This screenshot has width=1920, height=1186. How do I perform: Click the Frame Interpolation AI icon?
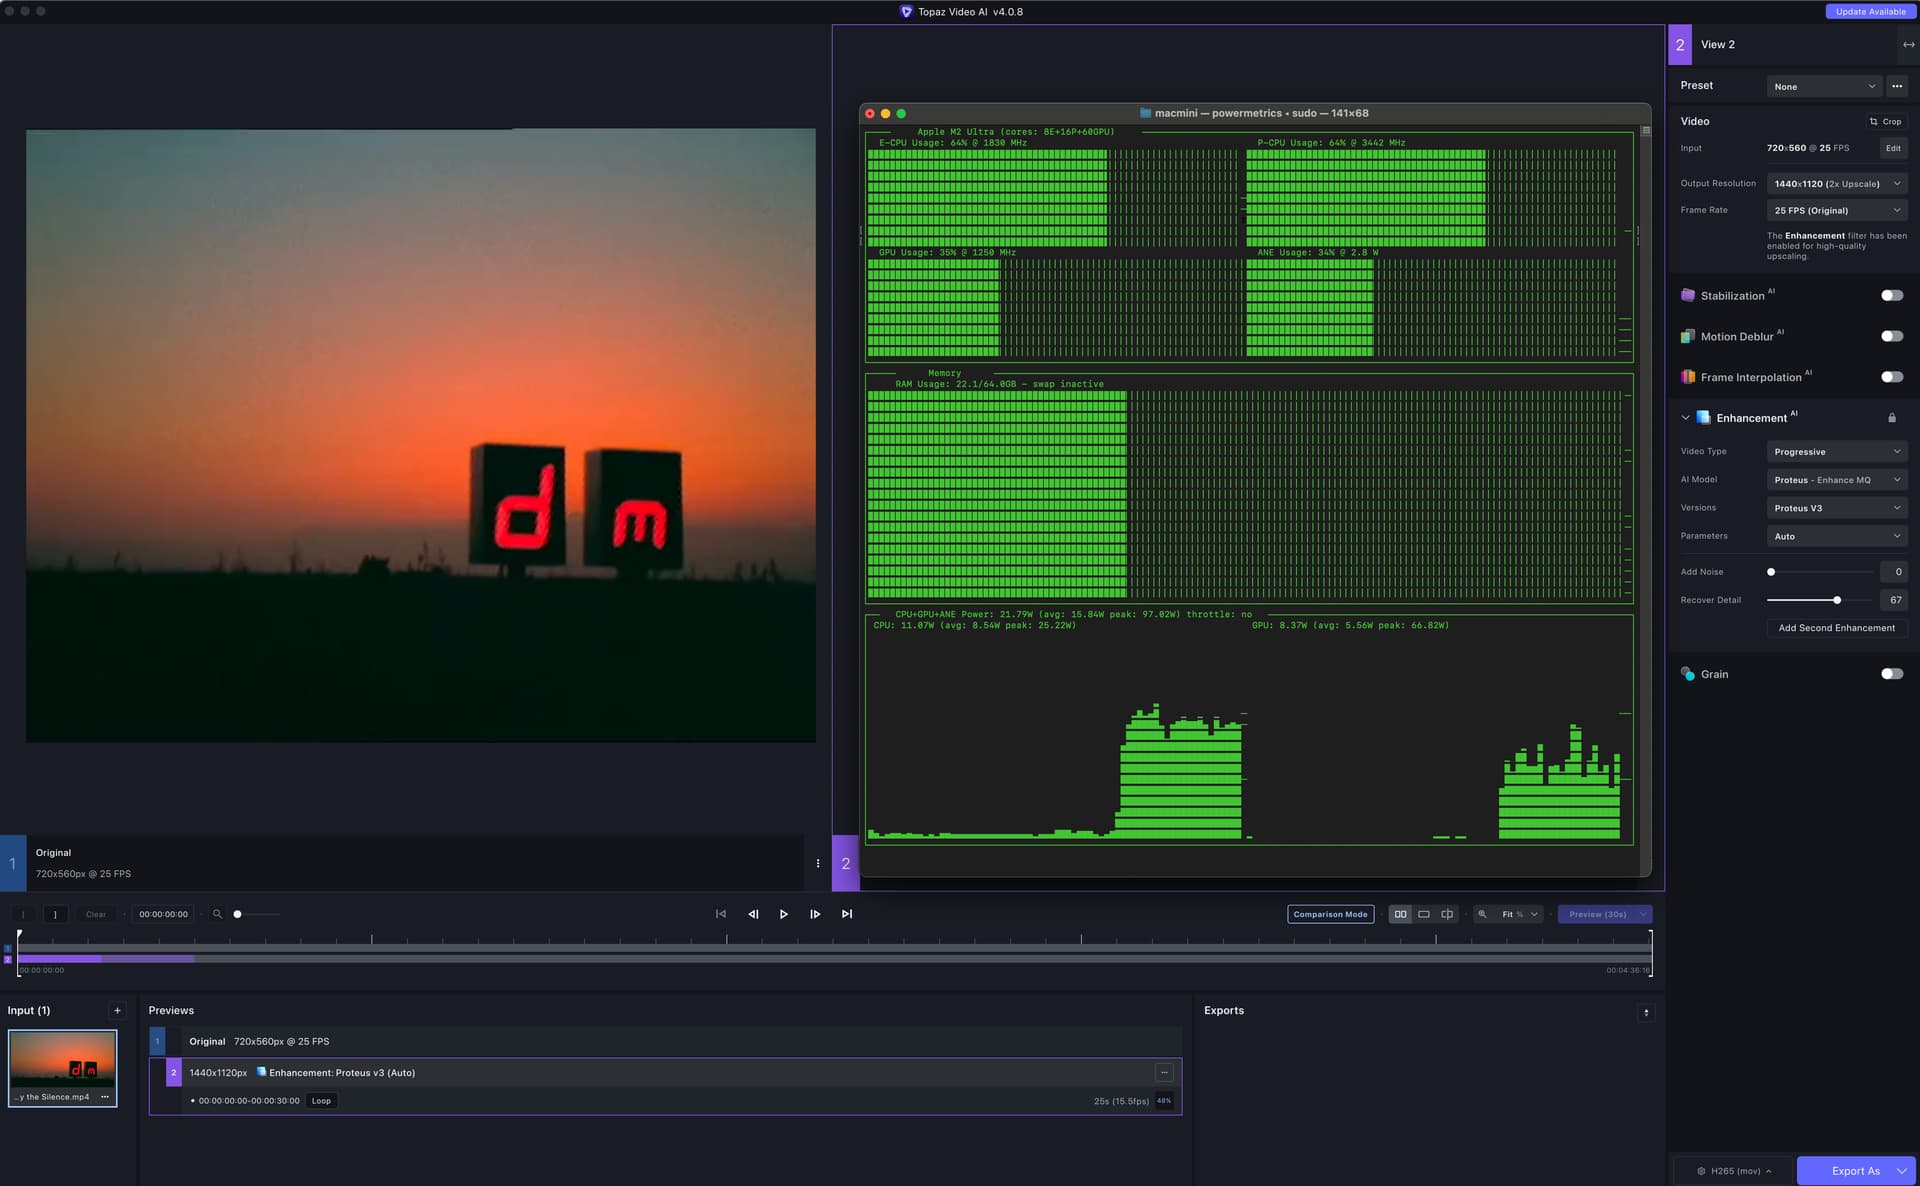pos(1690,377)
